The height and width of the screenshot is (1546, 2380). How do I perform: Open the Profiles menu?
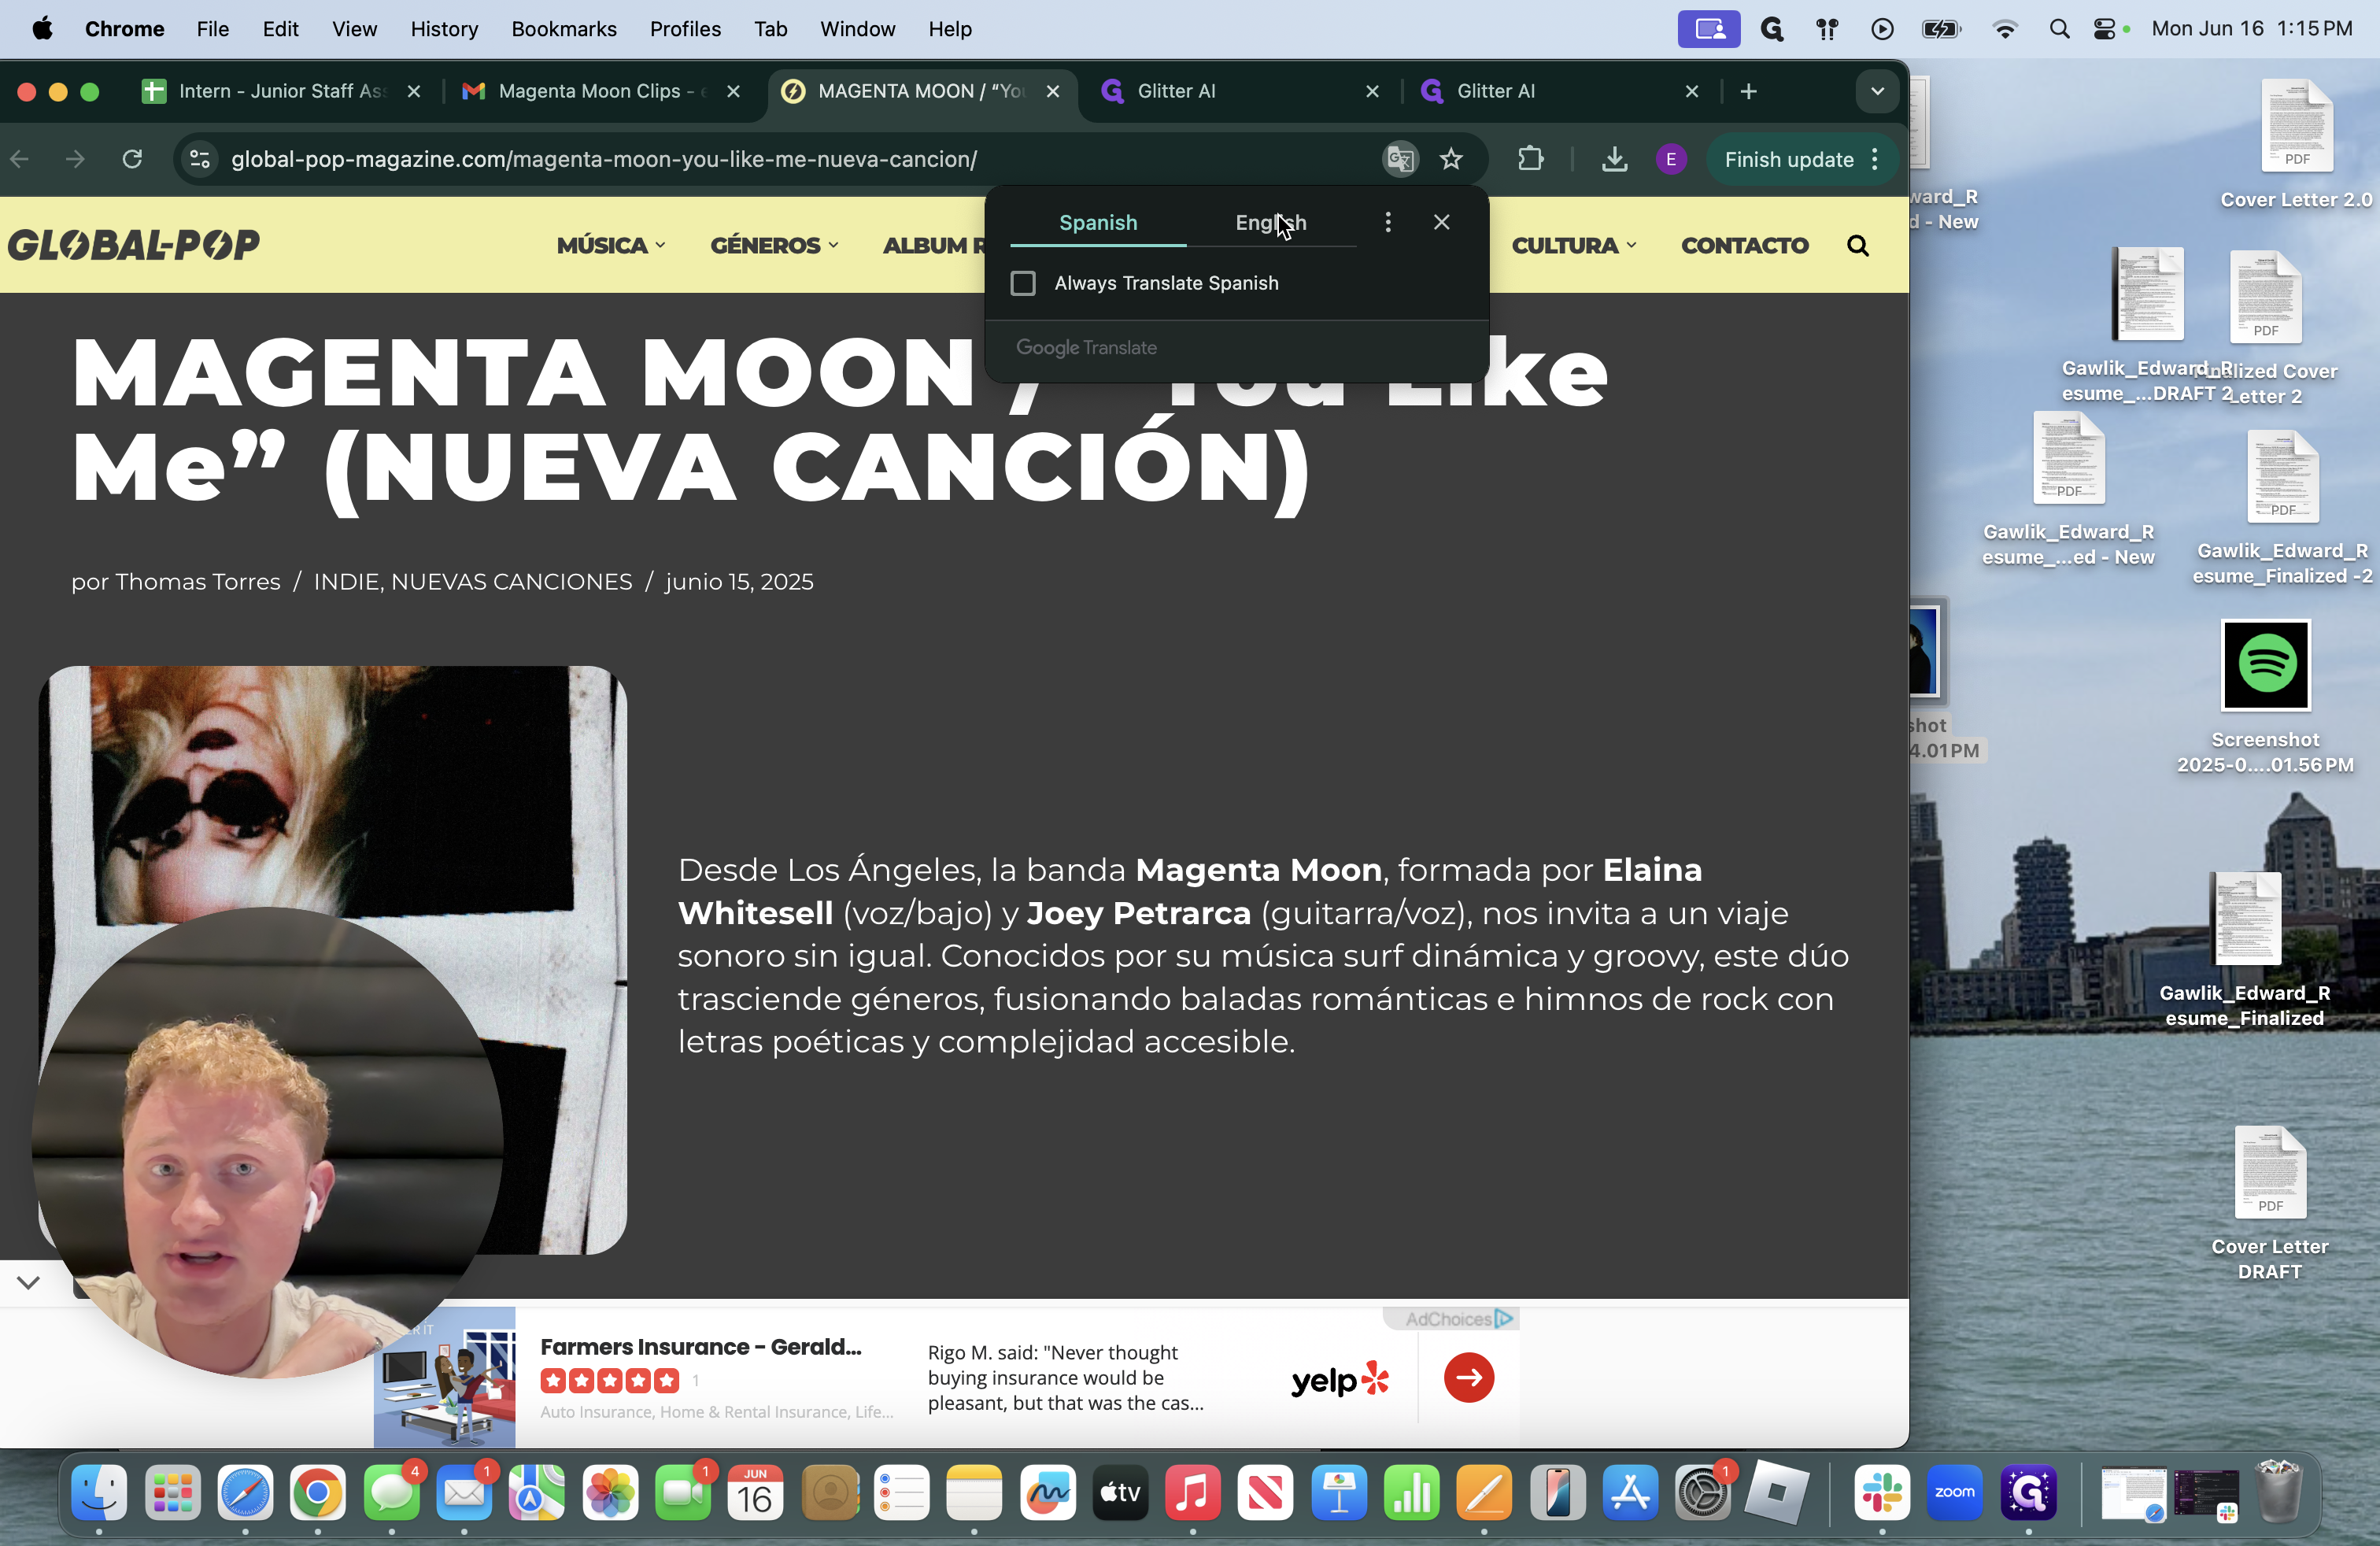(685, 29)
